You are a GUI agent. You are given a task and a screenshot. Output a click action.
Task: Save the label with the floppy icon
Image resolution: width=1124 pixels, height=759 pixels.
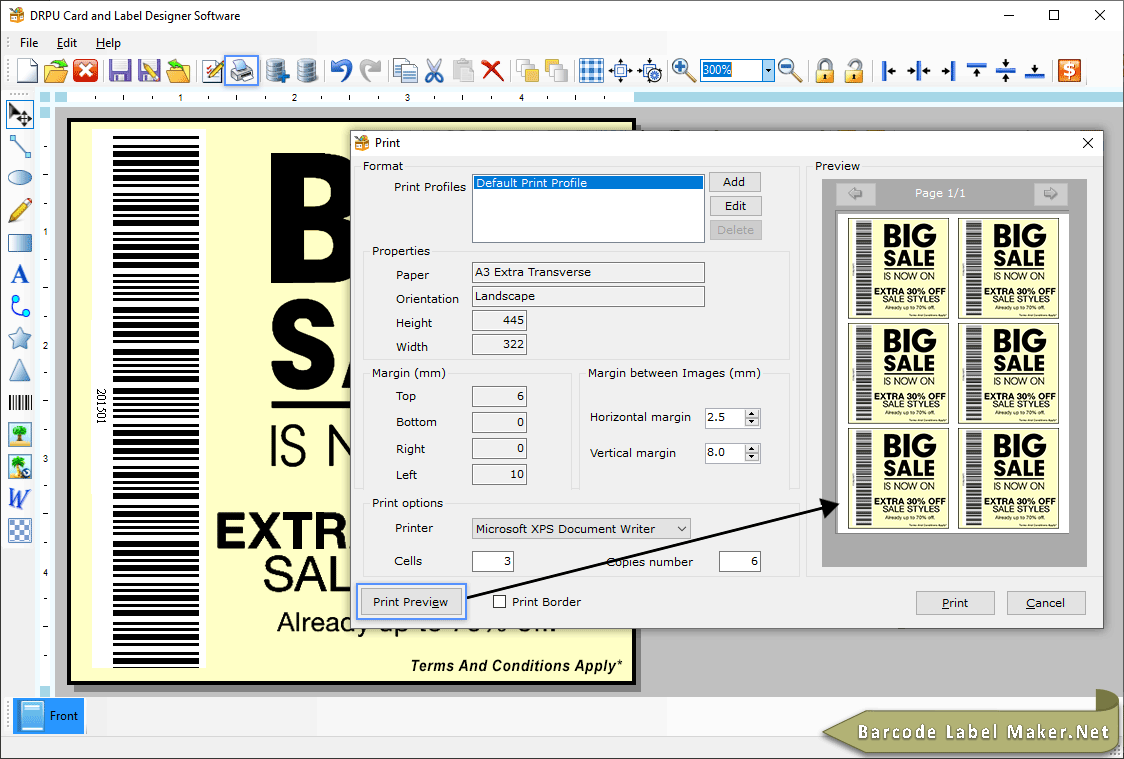coord(120,70)
